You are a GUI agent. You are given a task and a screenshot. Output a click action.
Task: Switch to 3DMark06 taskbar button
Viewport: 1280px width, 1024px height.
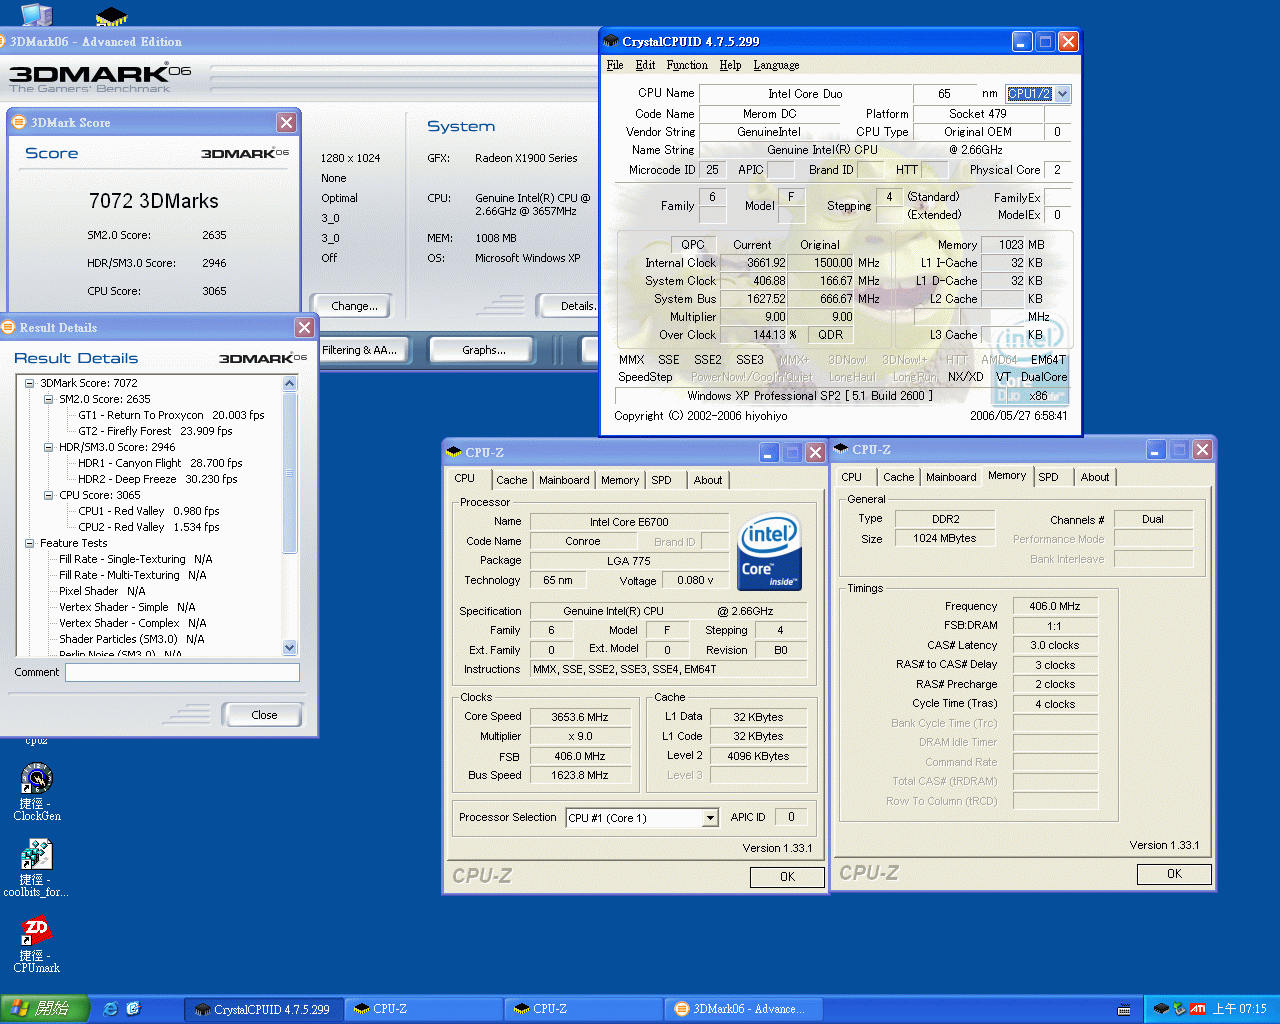click(743, 1009)
